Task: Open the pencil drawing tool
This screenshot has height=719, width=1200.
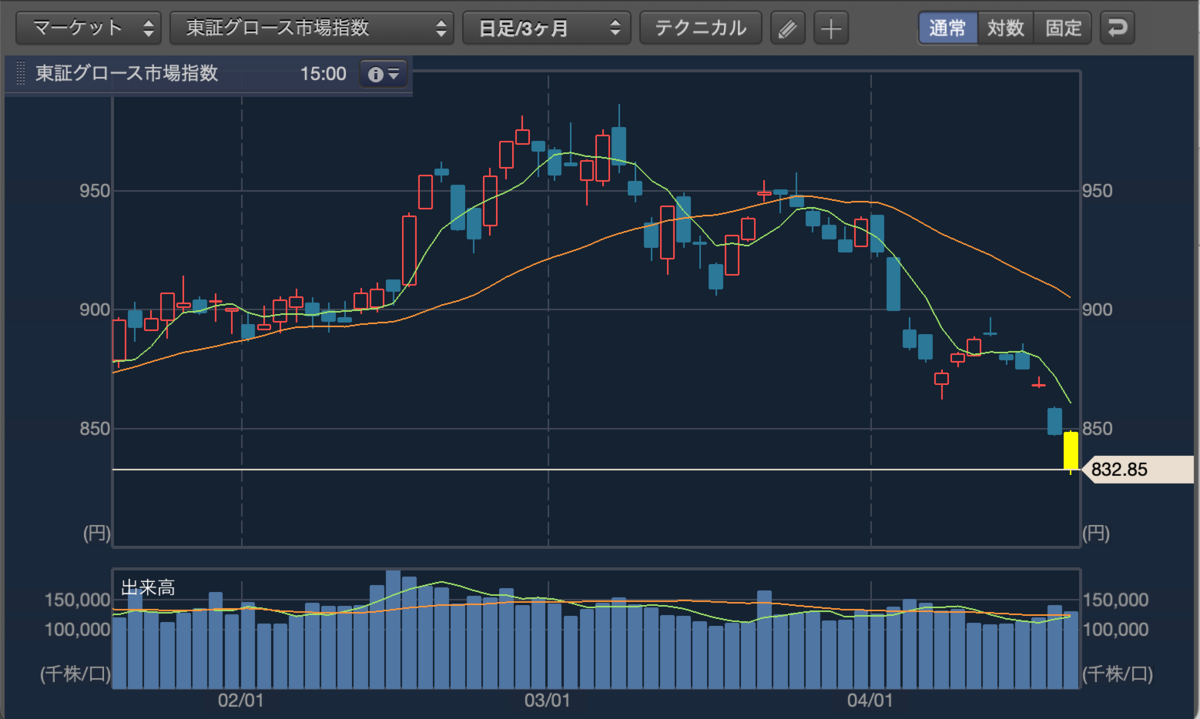Action: [x=788, y=28]
